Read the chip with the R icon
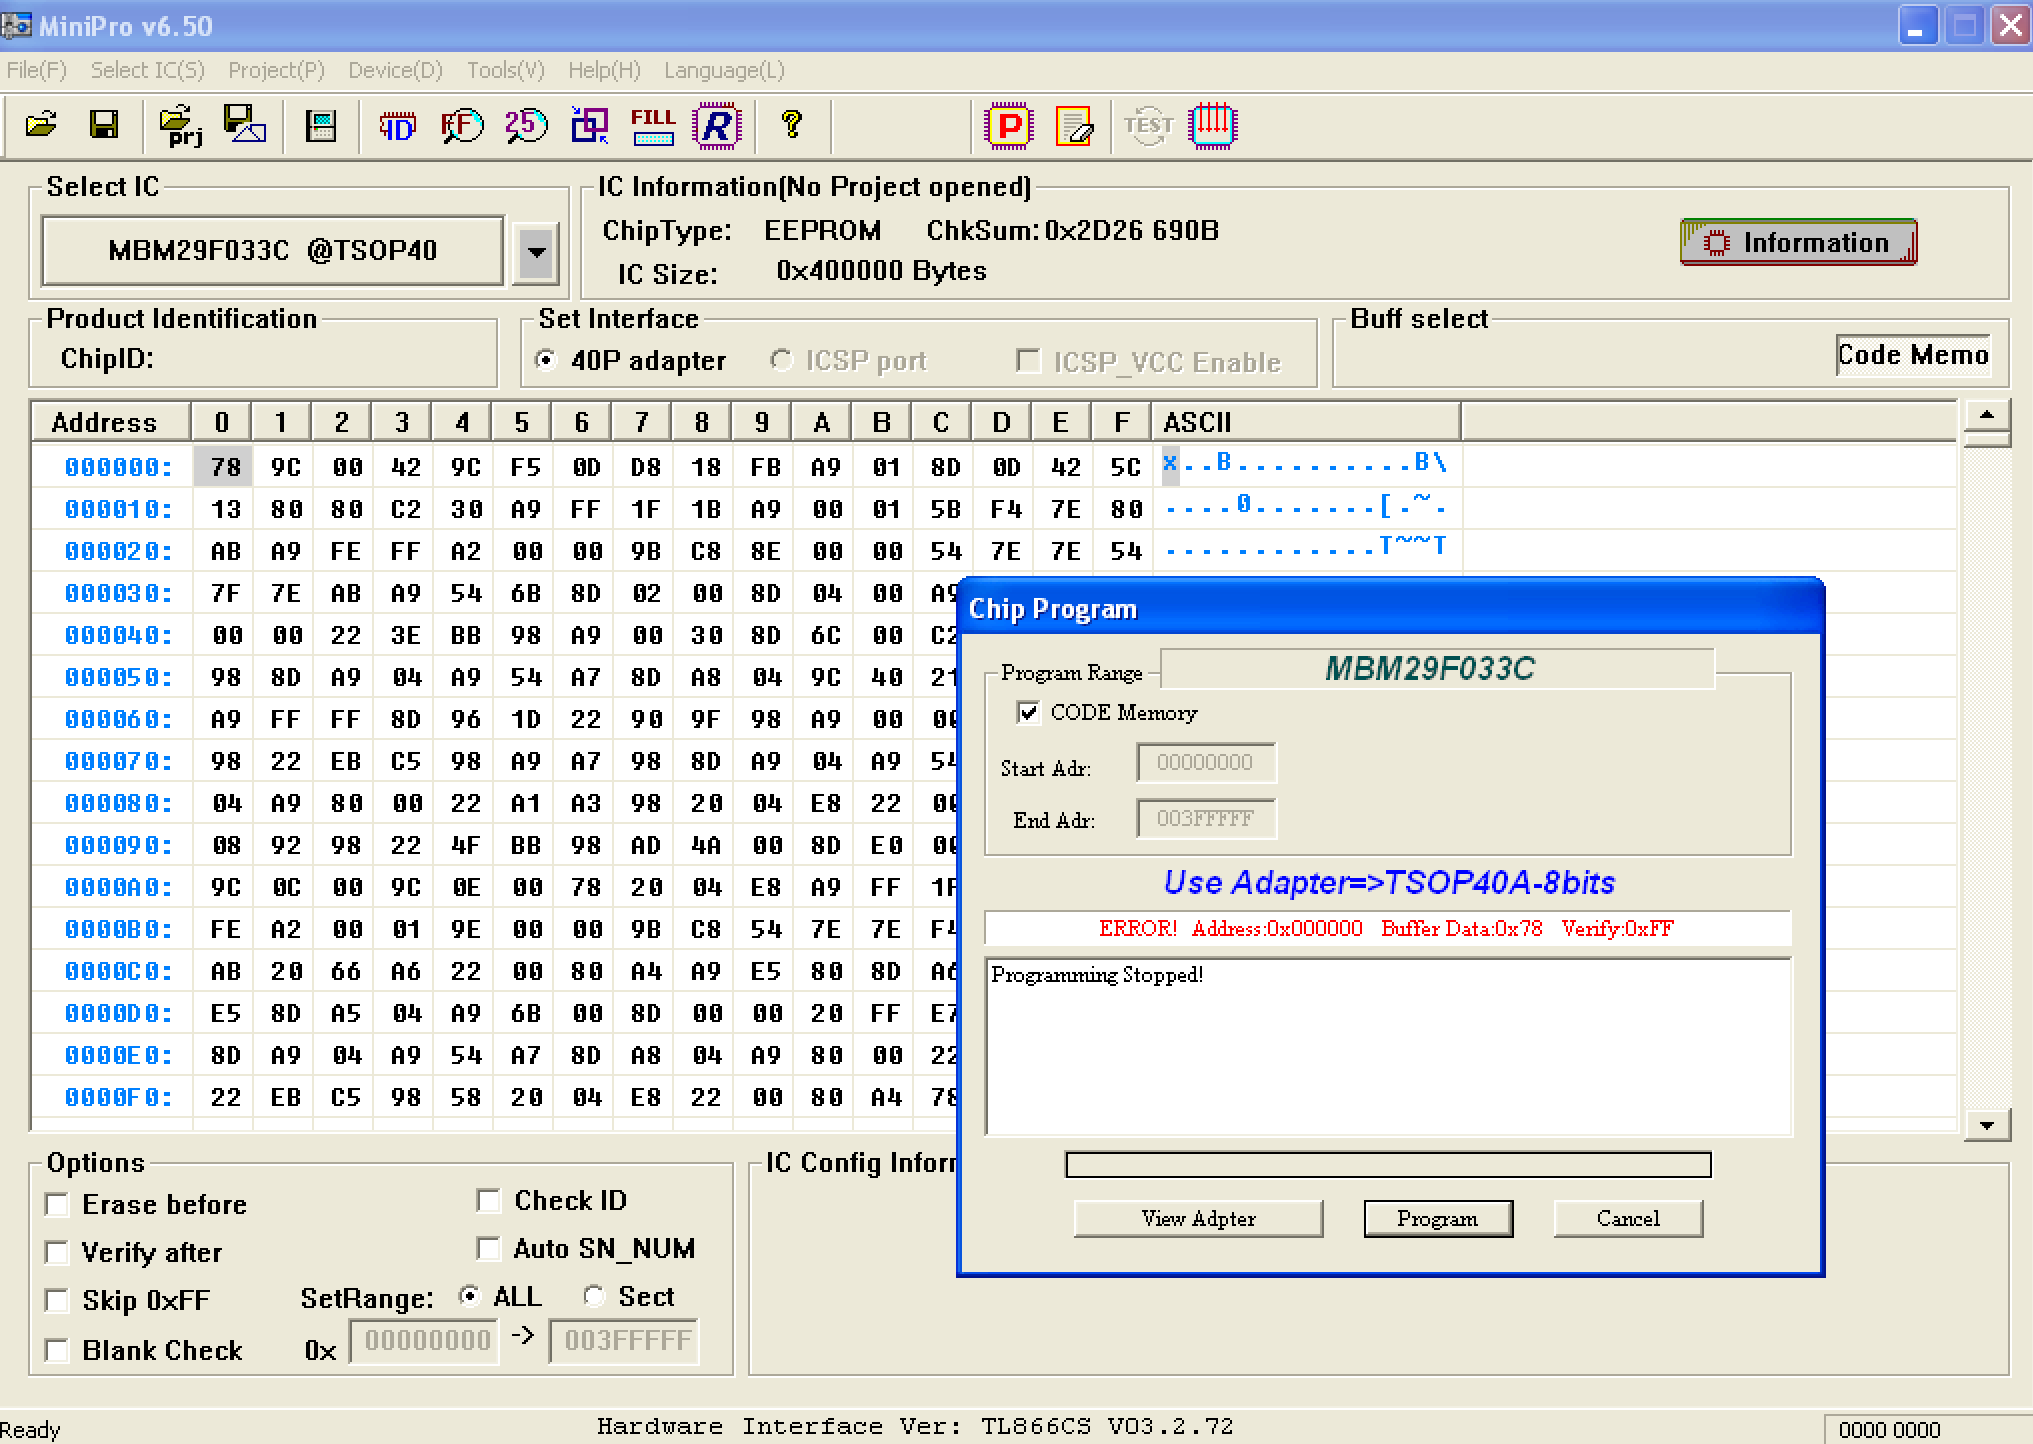Screen dimensions: 2033x1444 (x=717, y=126)
